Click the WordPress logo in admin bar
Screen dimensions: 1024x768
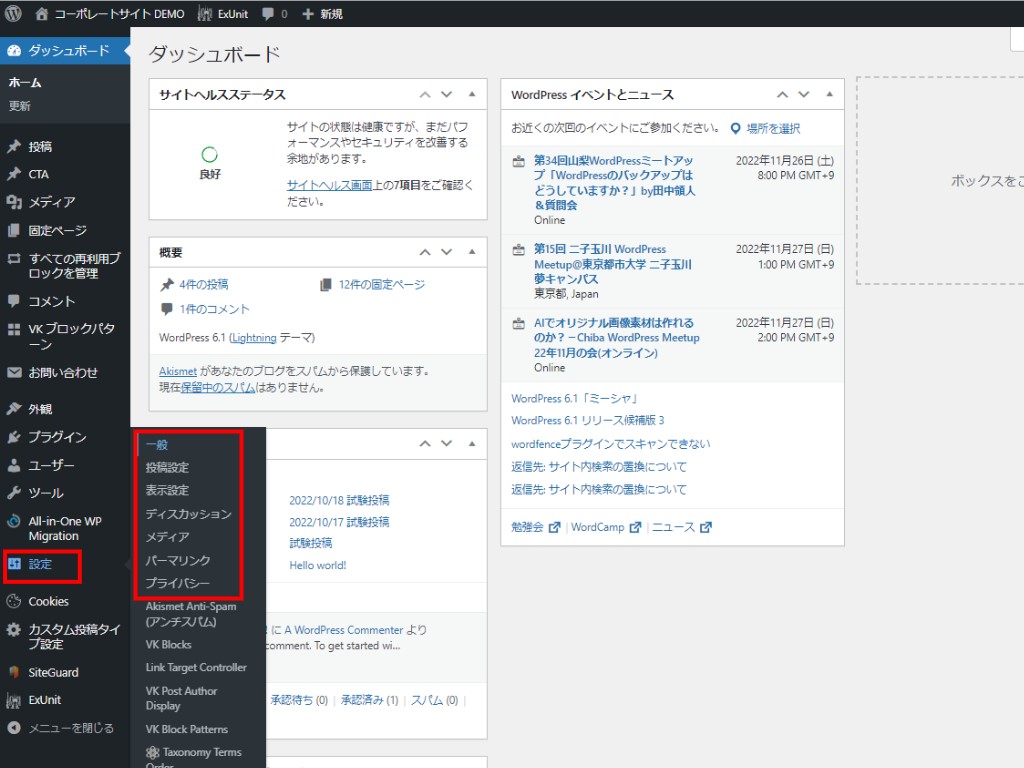click(13, 14)
